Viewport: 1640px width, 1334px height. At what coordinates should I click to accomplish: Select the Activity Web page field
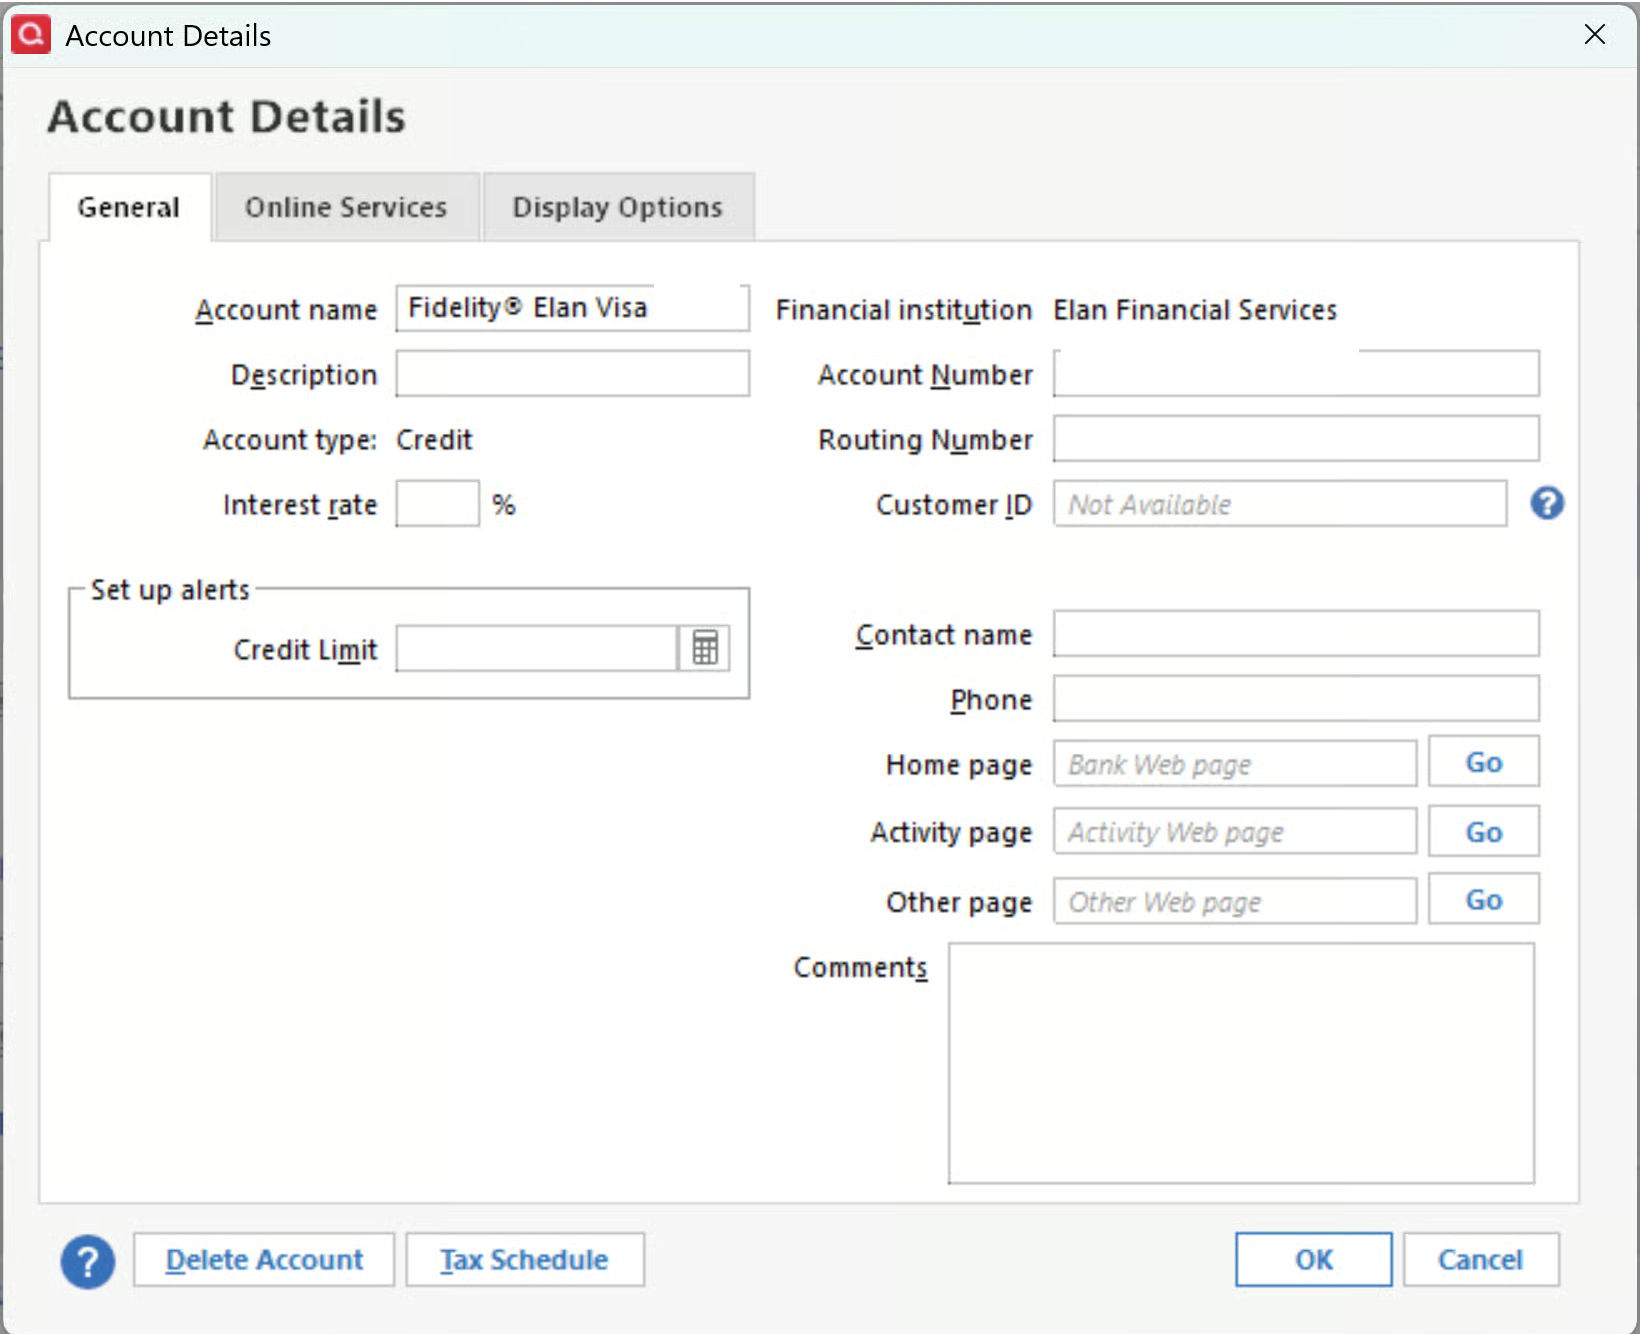point(1235,832)
